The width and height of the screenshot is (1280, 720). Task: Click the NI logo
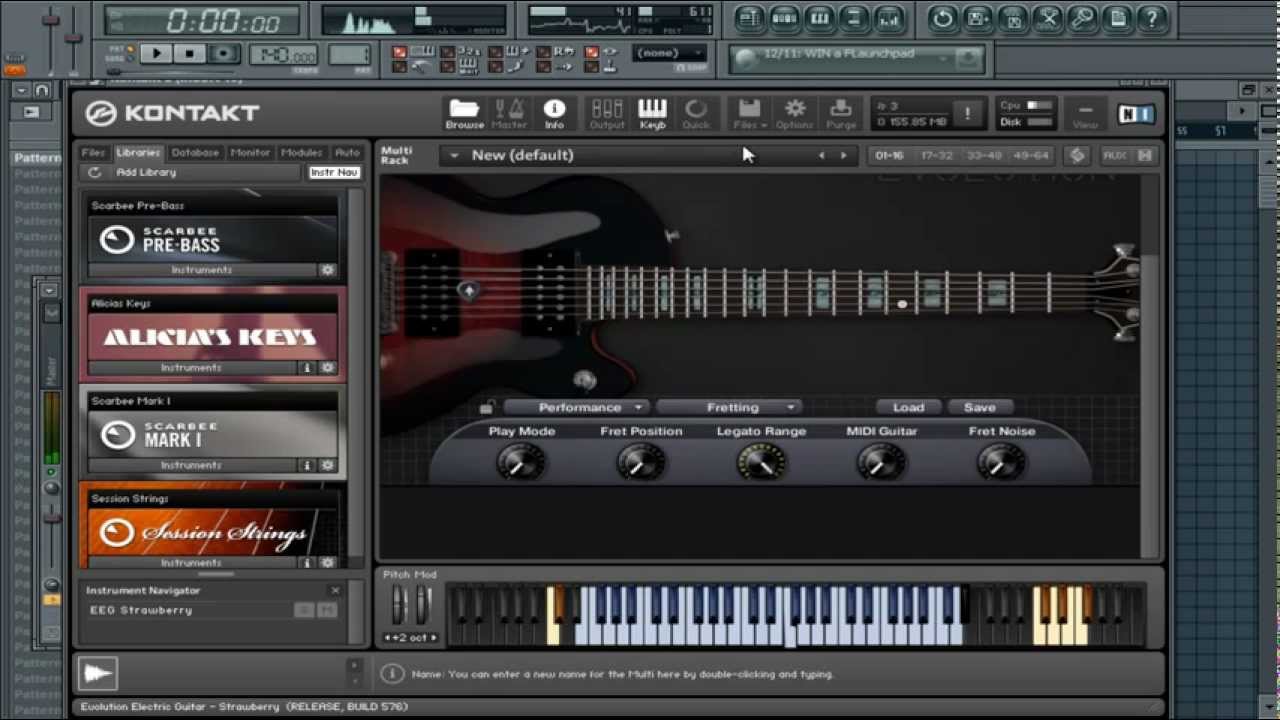point(1136,114)
